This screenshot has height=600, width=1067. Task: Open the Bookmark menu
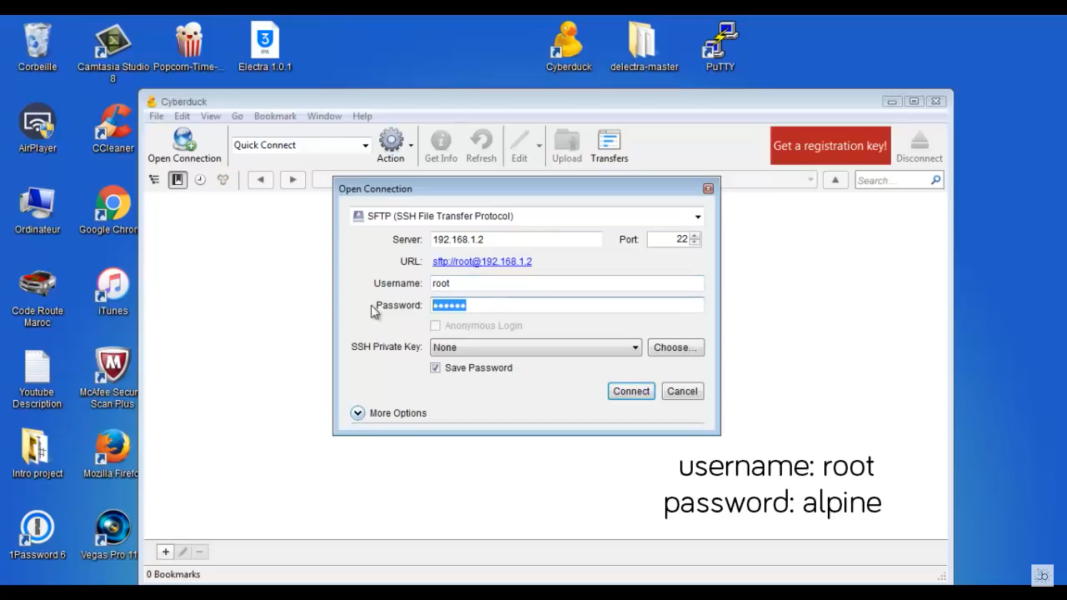(275, 116)
